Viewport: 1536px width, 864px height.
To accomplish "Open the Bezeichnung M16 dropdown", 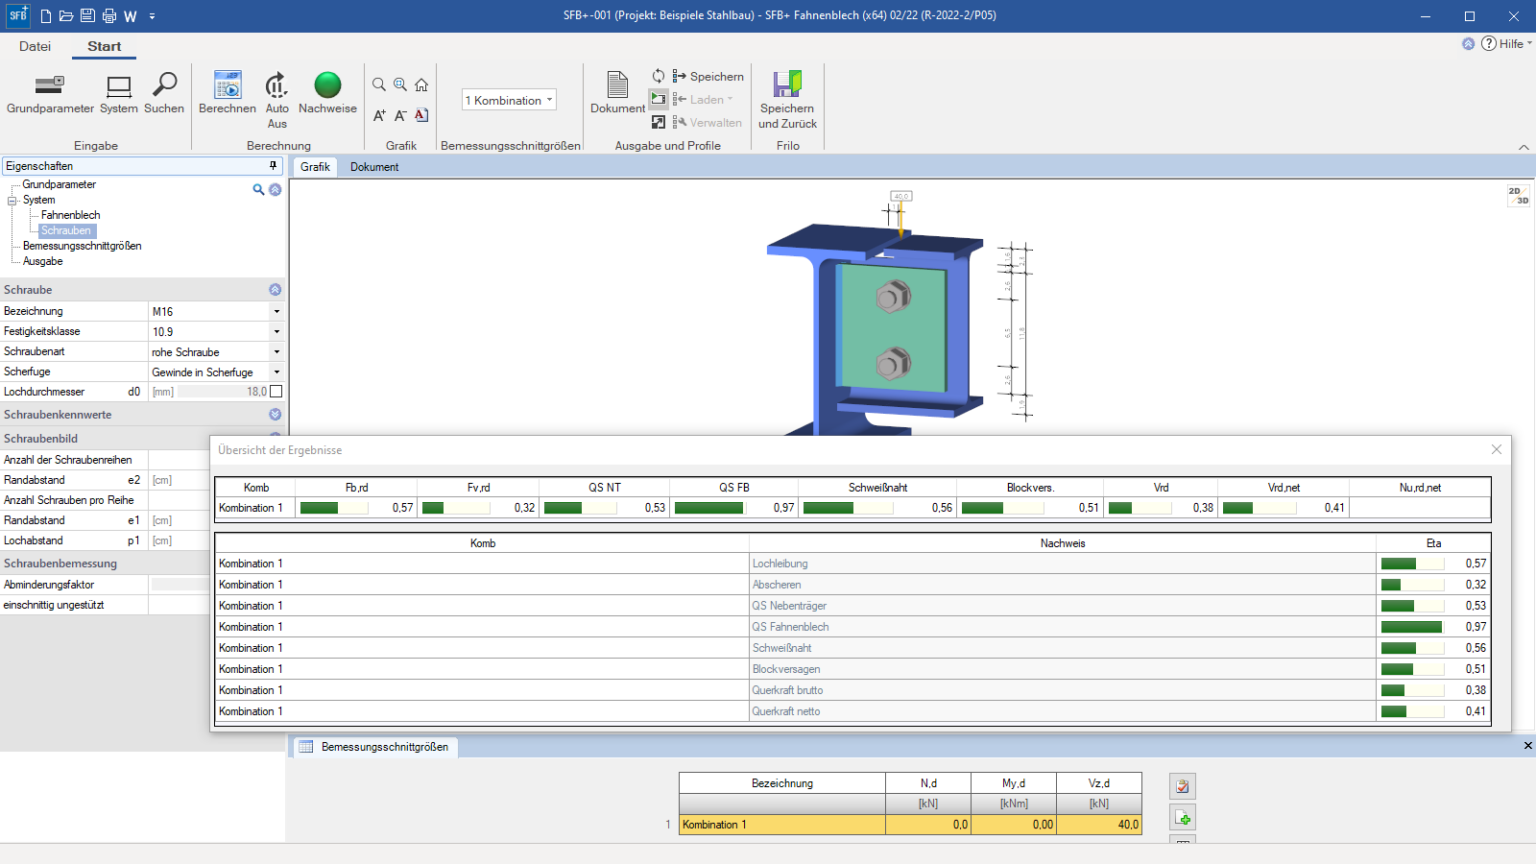I will coord(277,312).
